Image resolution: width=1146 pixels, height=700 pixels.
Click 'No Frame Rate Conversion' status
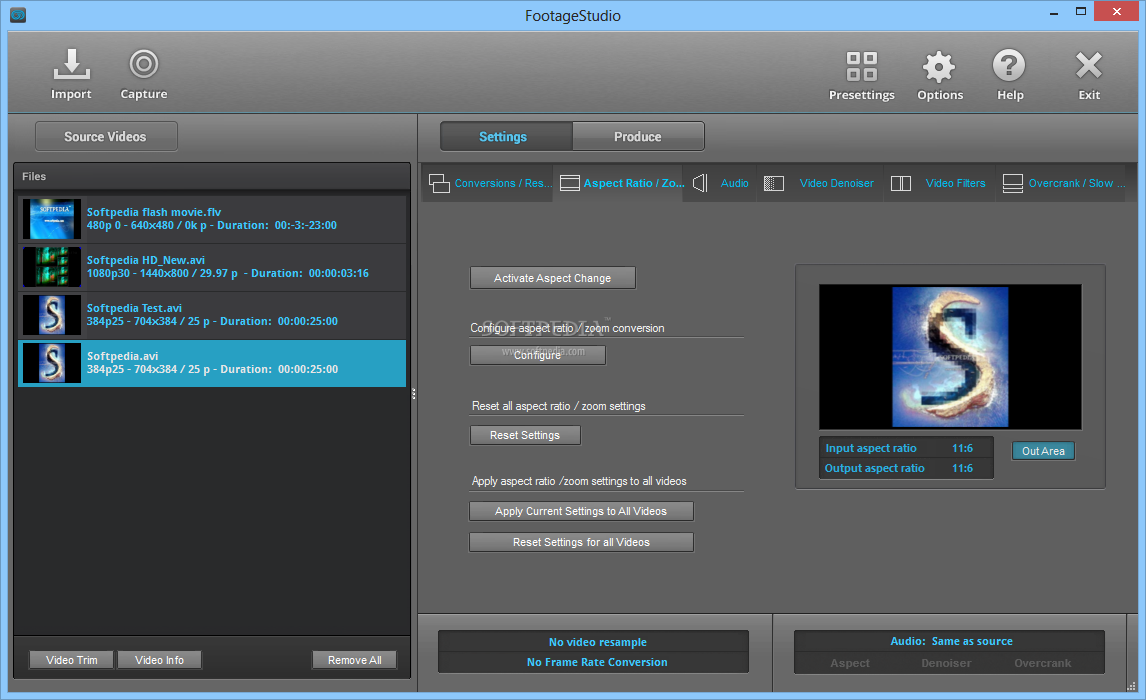[x=597, y=662]
